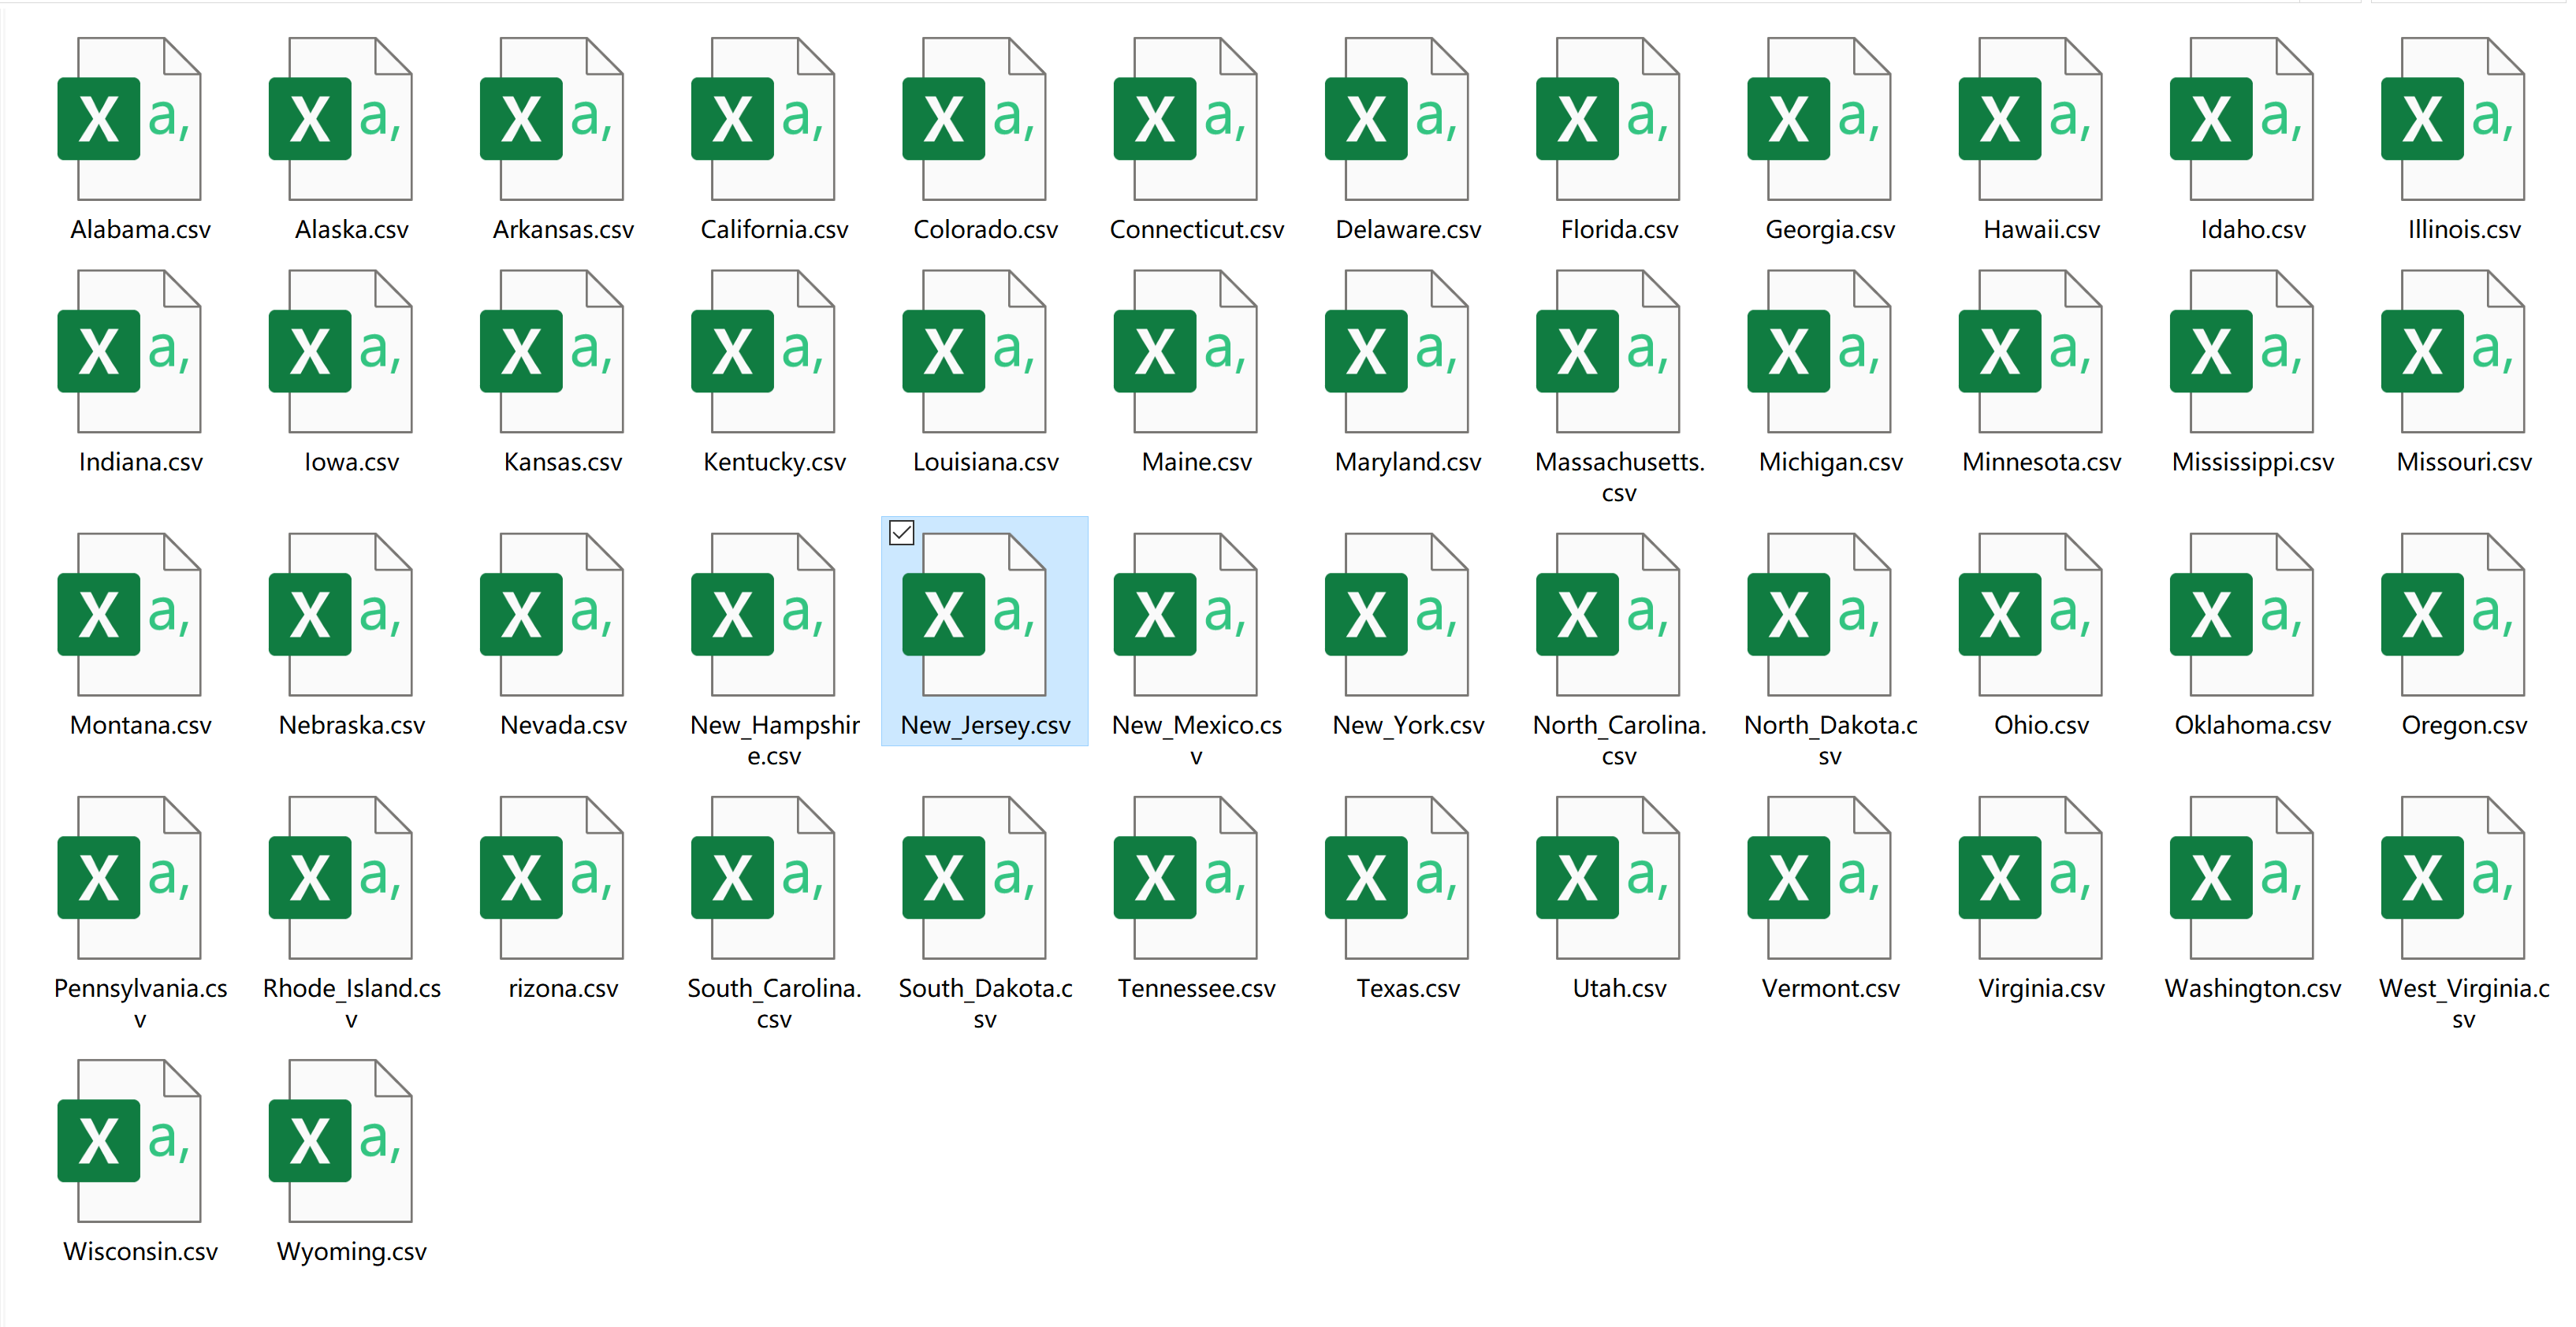Click the 'Idaho.csv' file name label
This screenshot has height=1327, width=2576.
[2253, 229]
